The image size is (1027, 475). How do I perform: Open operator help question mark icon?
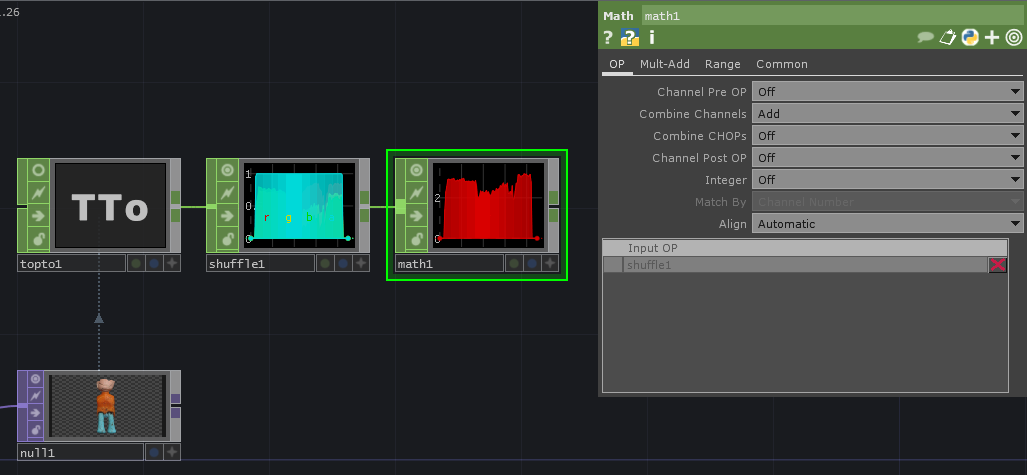(x=607, y=38)
